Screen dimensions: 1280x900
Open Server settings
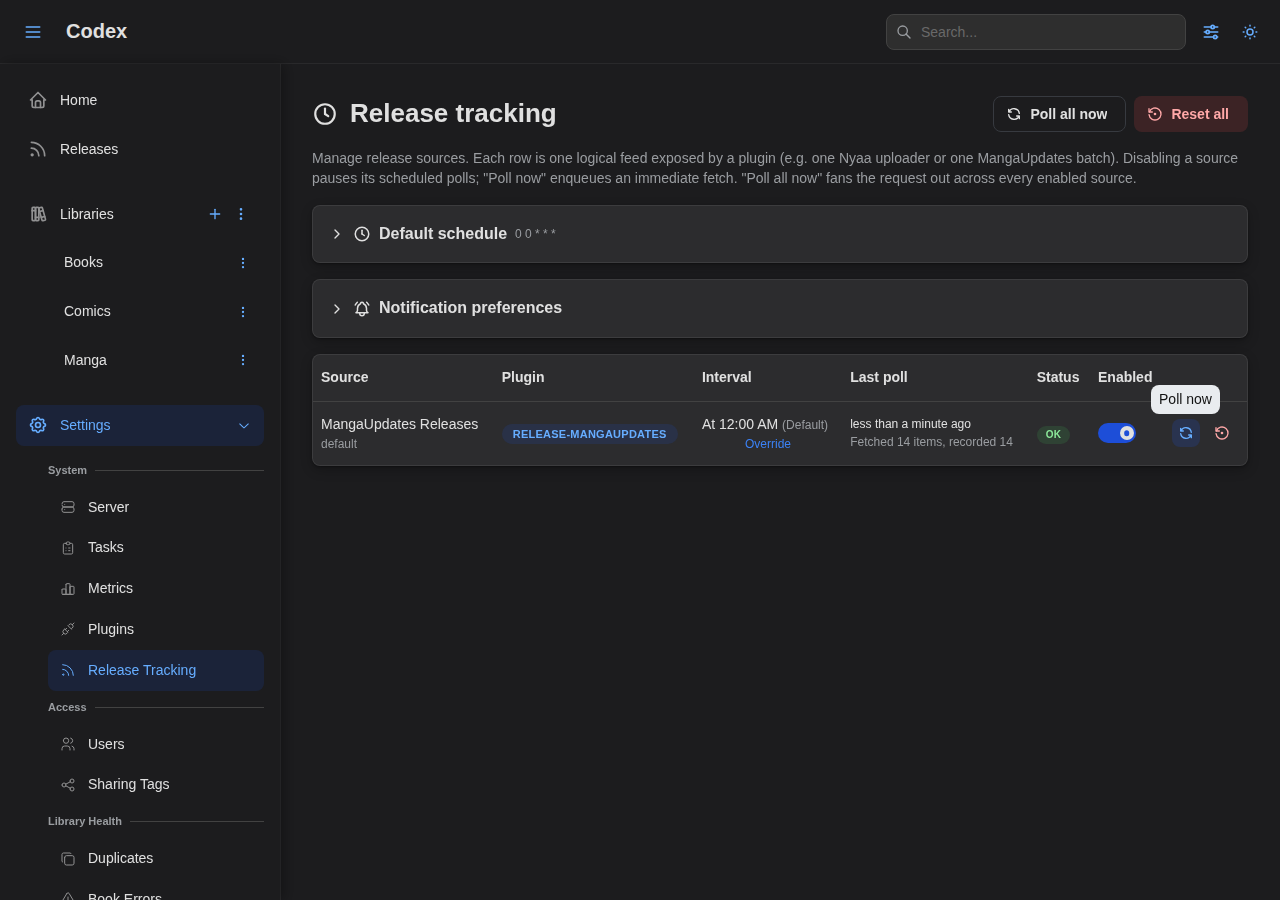pyautogui.click(x=156, y=507)
